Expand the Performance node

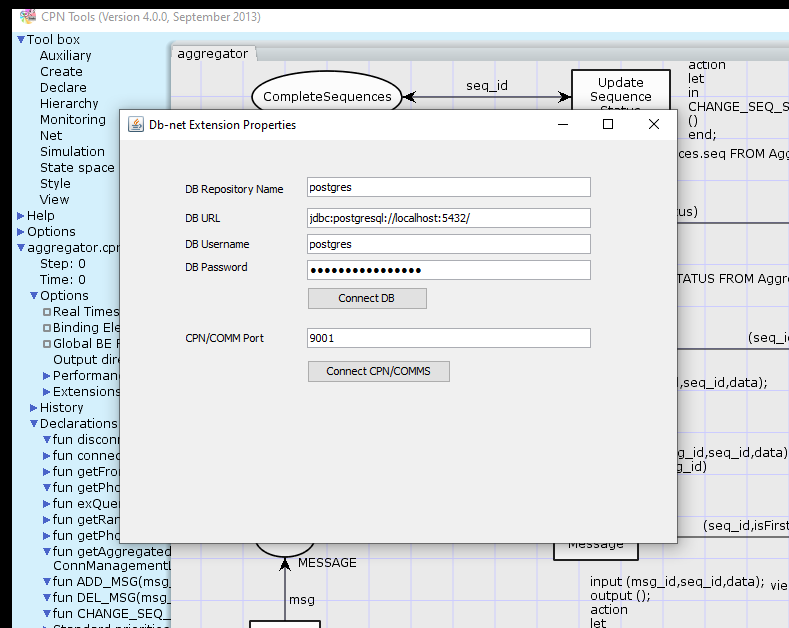46,376
